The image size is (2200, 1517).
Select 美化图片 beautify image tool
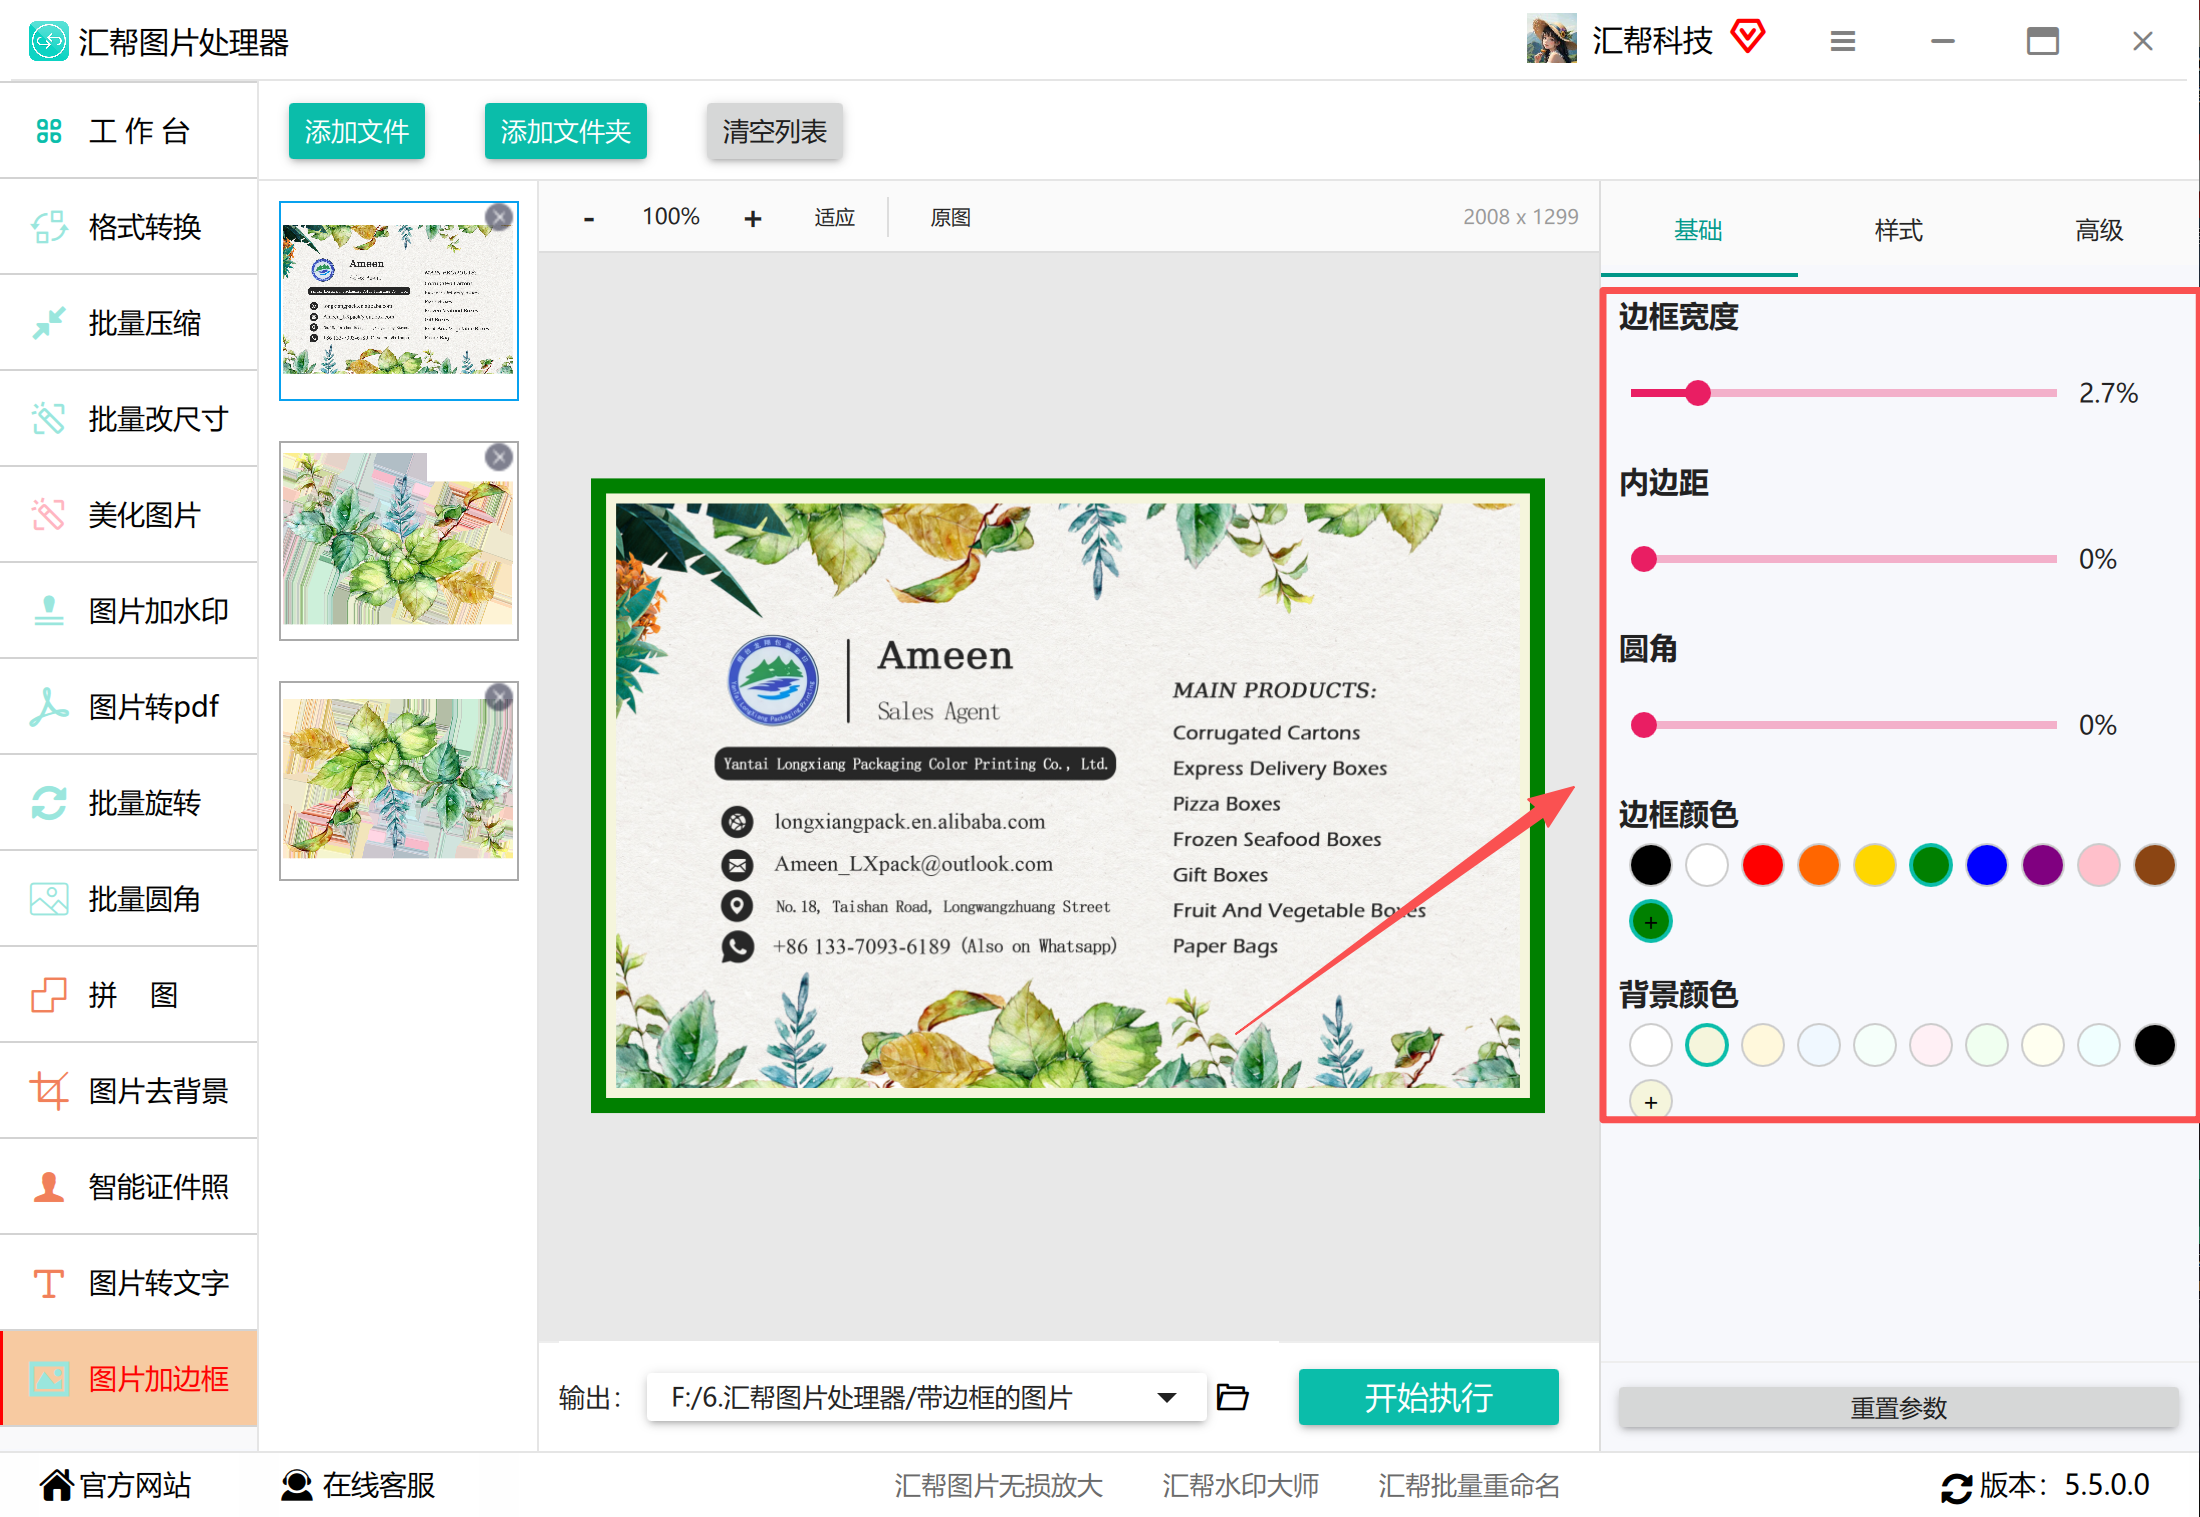tap(129, 515)
